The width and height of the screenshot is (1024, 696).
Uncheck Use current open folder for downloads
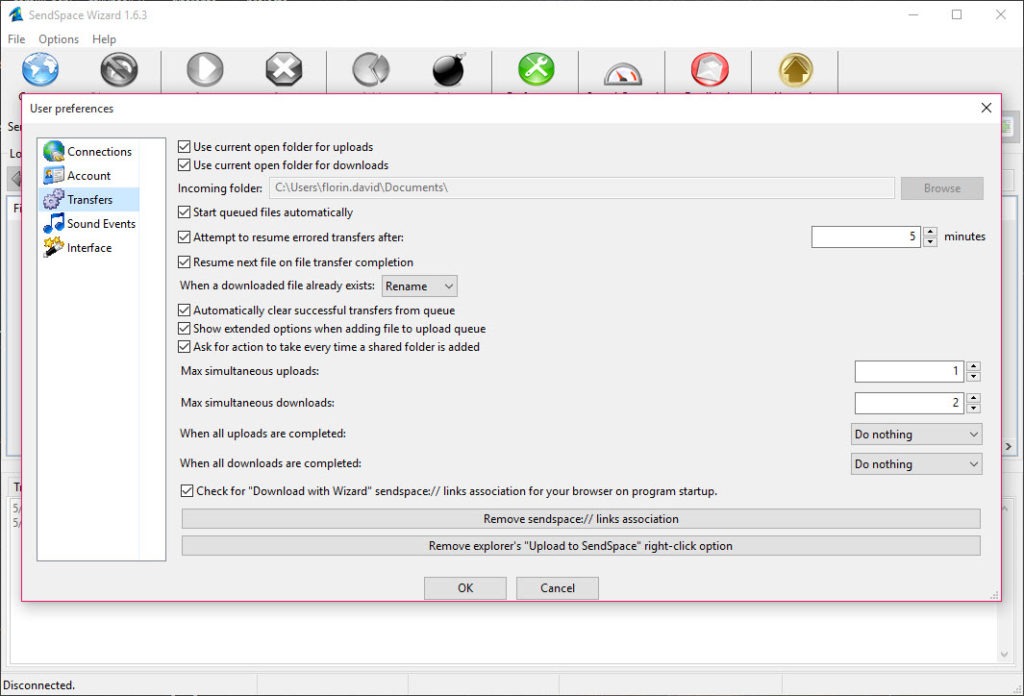[x=184, y=165]
